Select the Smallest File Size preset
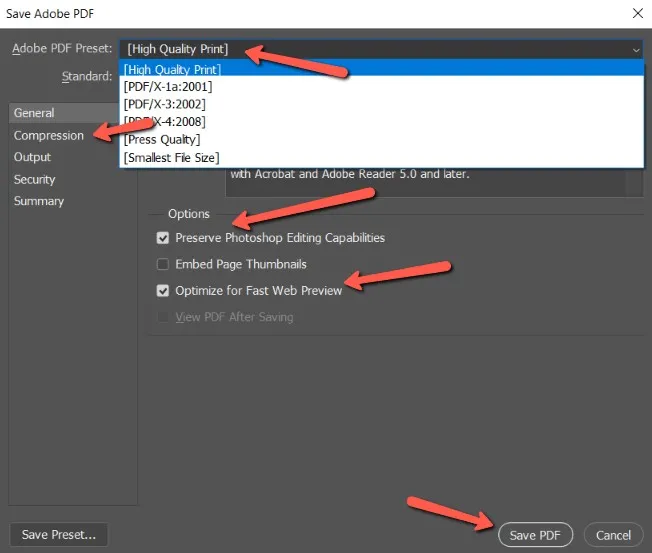This screenshot has height=553, width=652. [381, 158]
